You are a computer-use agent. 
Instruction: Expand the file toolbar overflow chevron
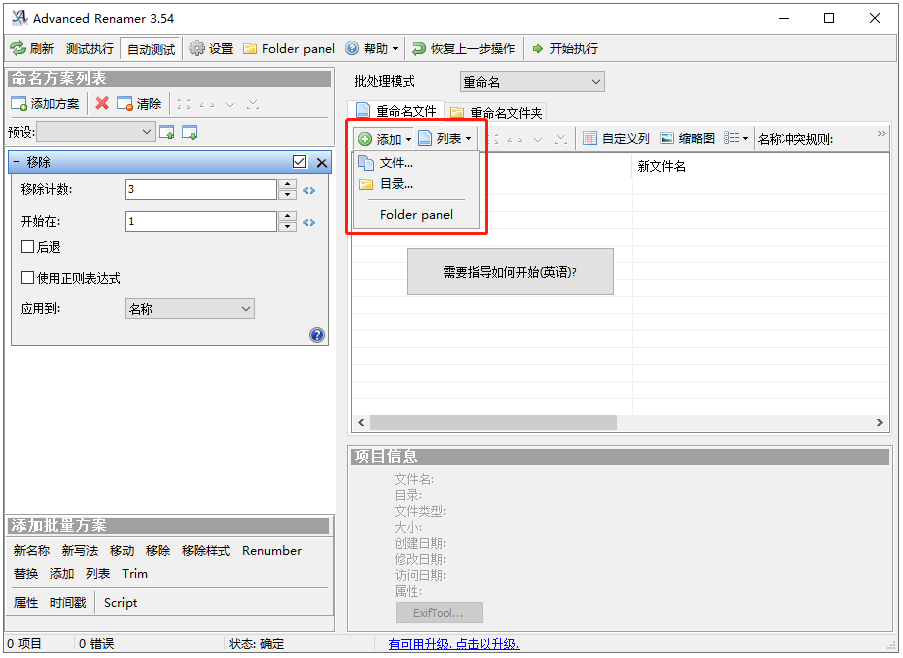point(881,134)
